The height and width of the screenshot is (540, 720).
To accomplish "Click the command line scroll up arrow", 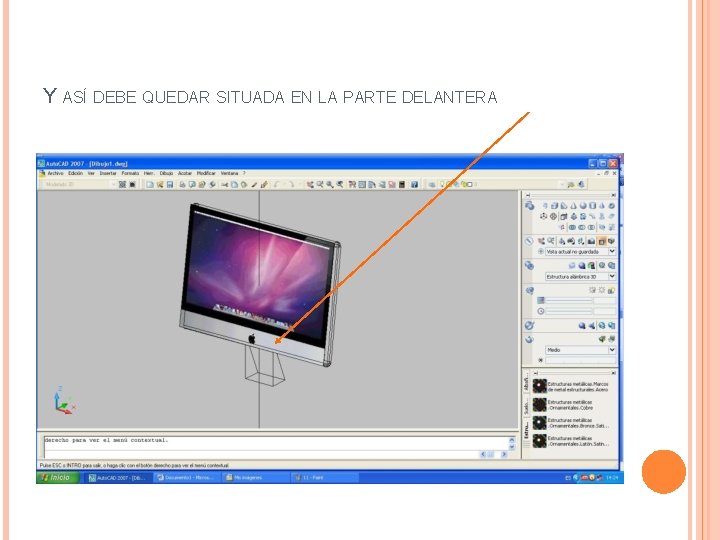I will tap(512, 440).
